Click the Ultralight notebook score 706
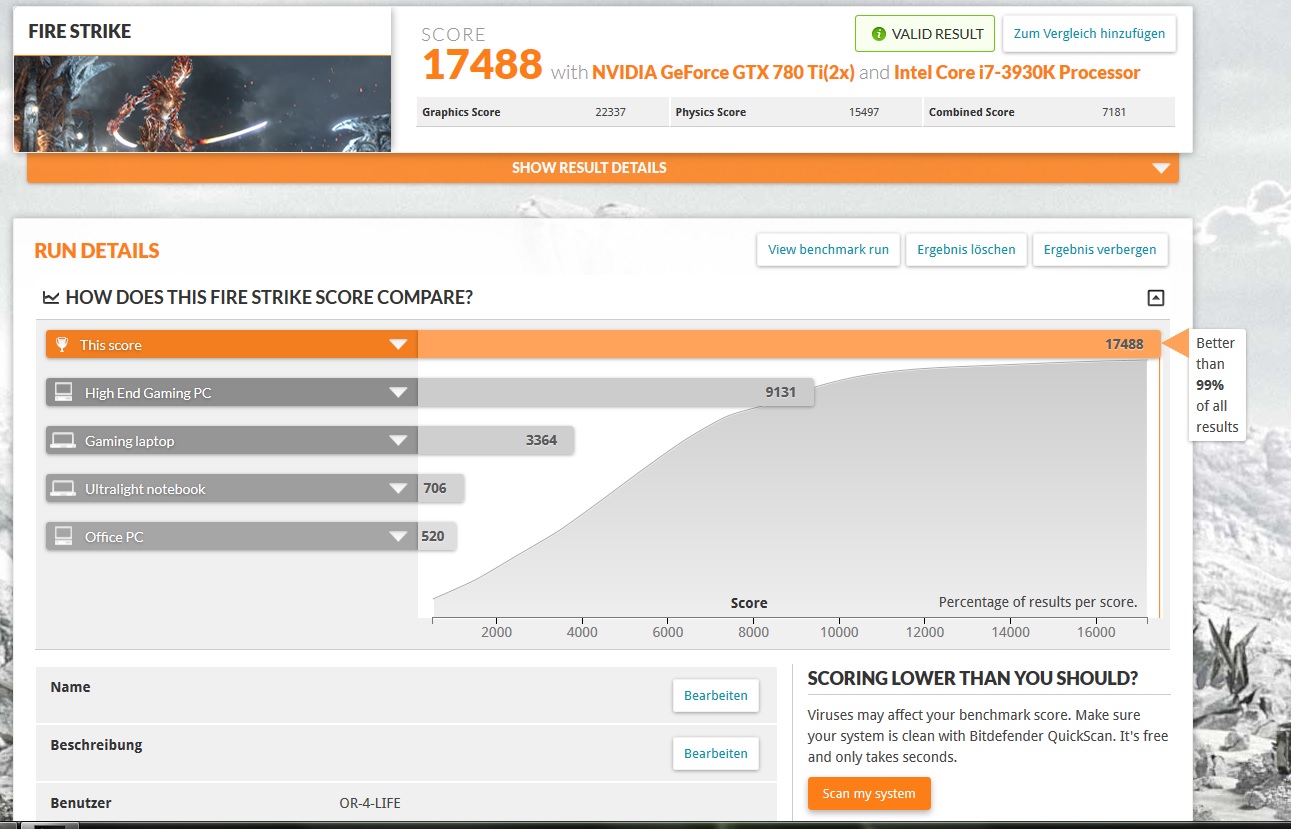This screenshot has height=829, width=1291. pos(435,488)
